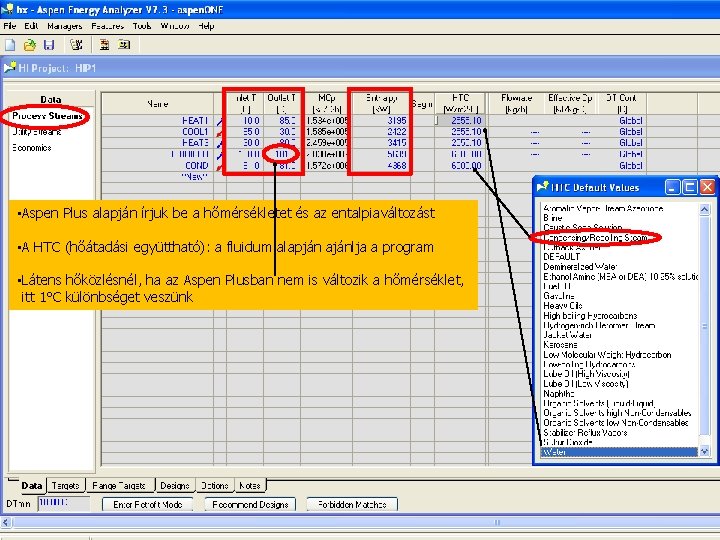Switch to the Data tab at the bottom
This screenshot has height=540, width=720.
coord(31,485)
